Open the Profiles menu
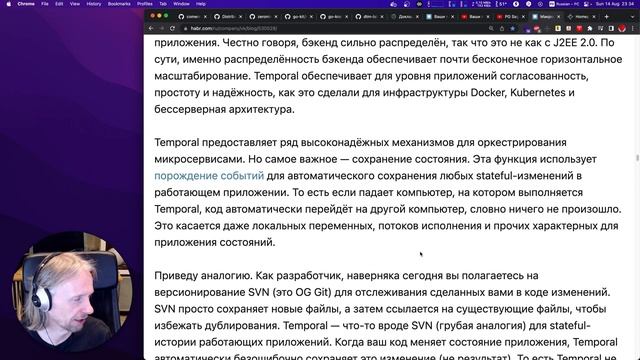This screenshot has height=360, width=640. pyautogui.click(x=144, y=4)
